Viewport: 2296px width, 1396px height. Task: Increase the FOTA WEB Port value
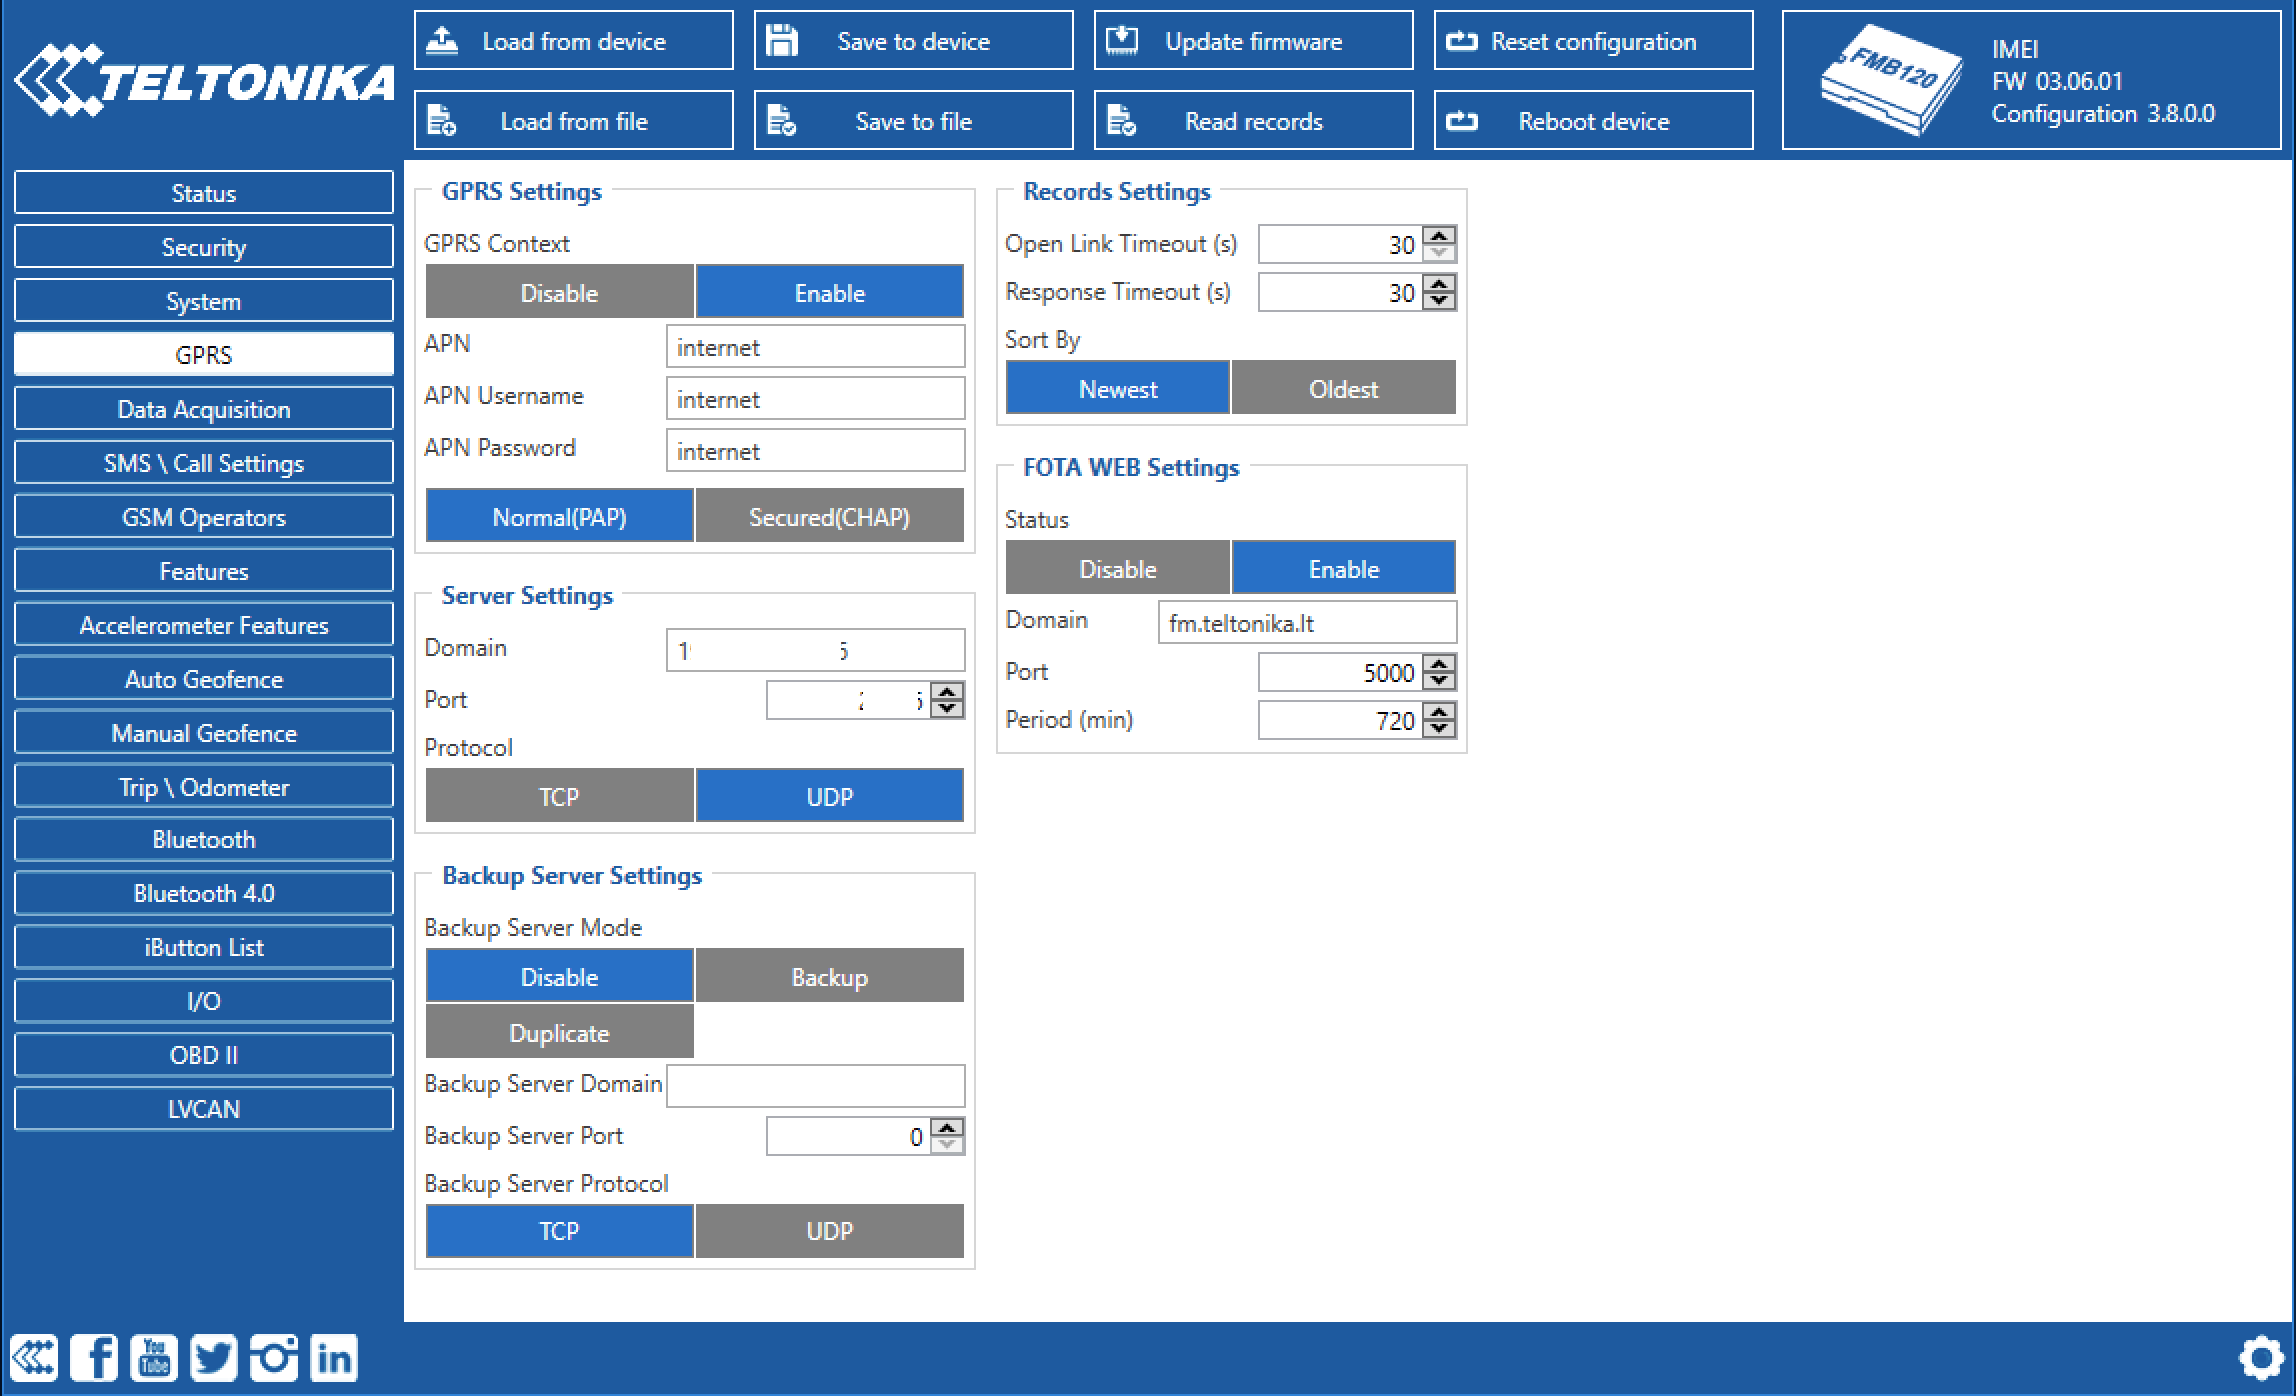point(1439,664)
